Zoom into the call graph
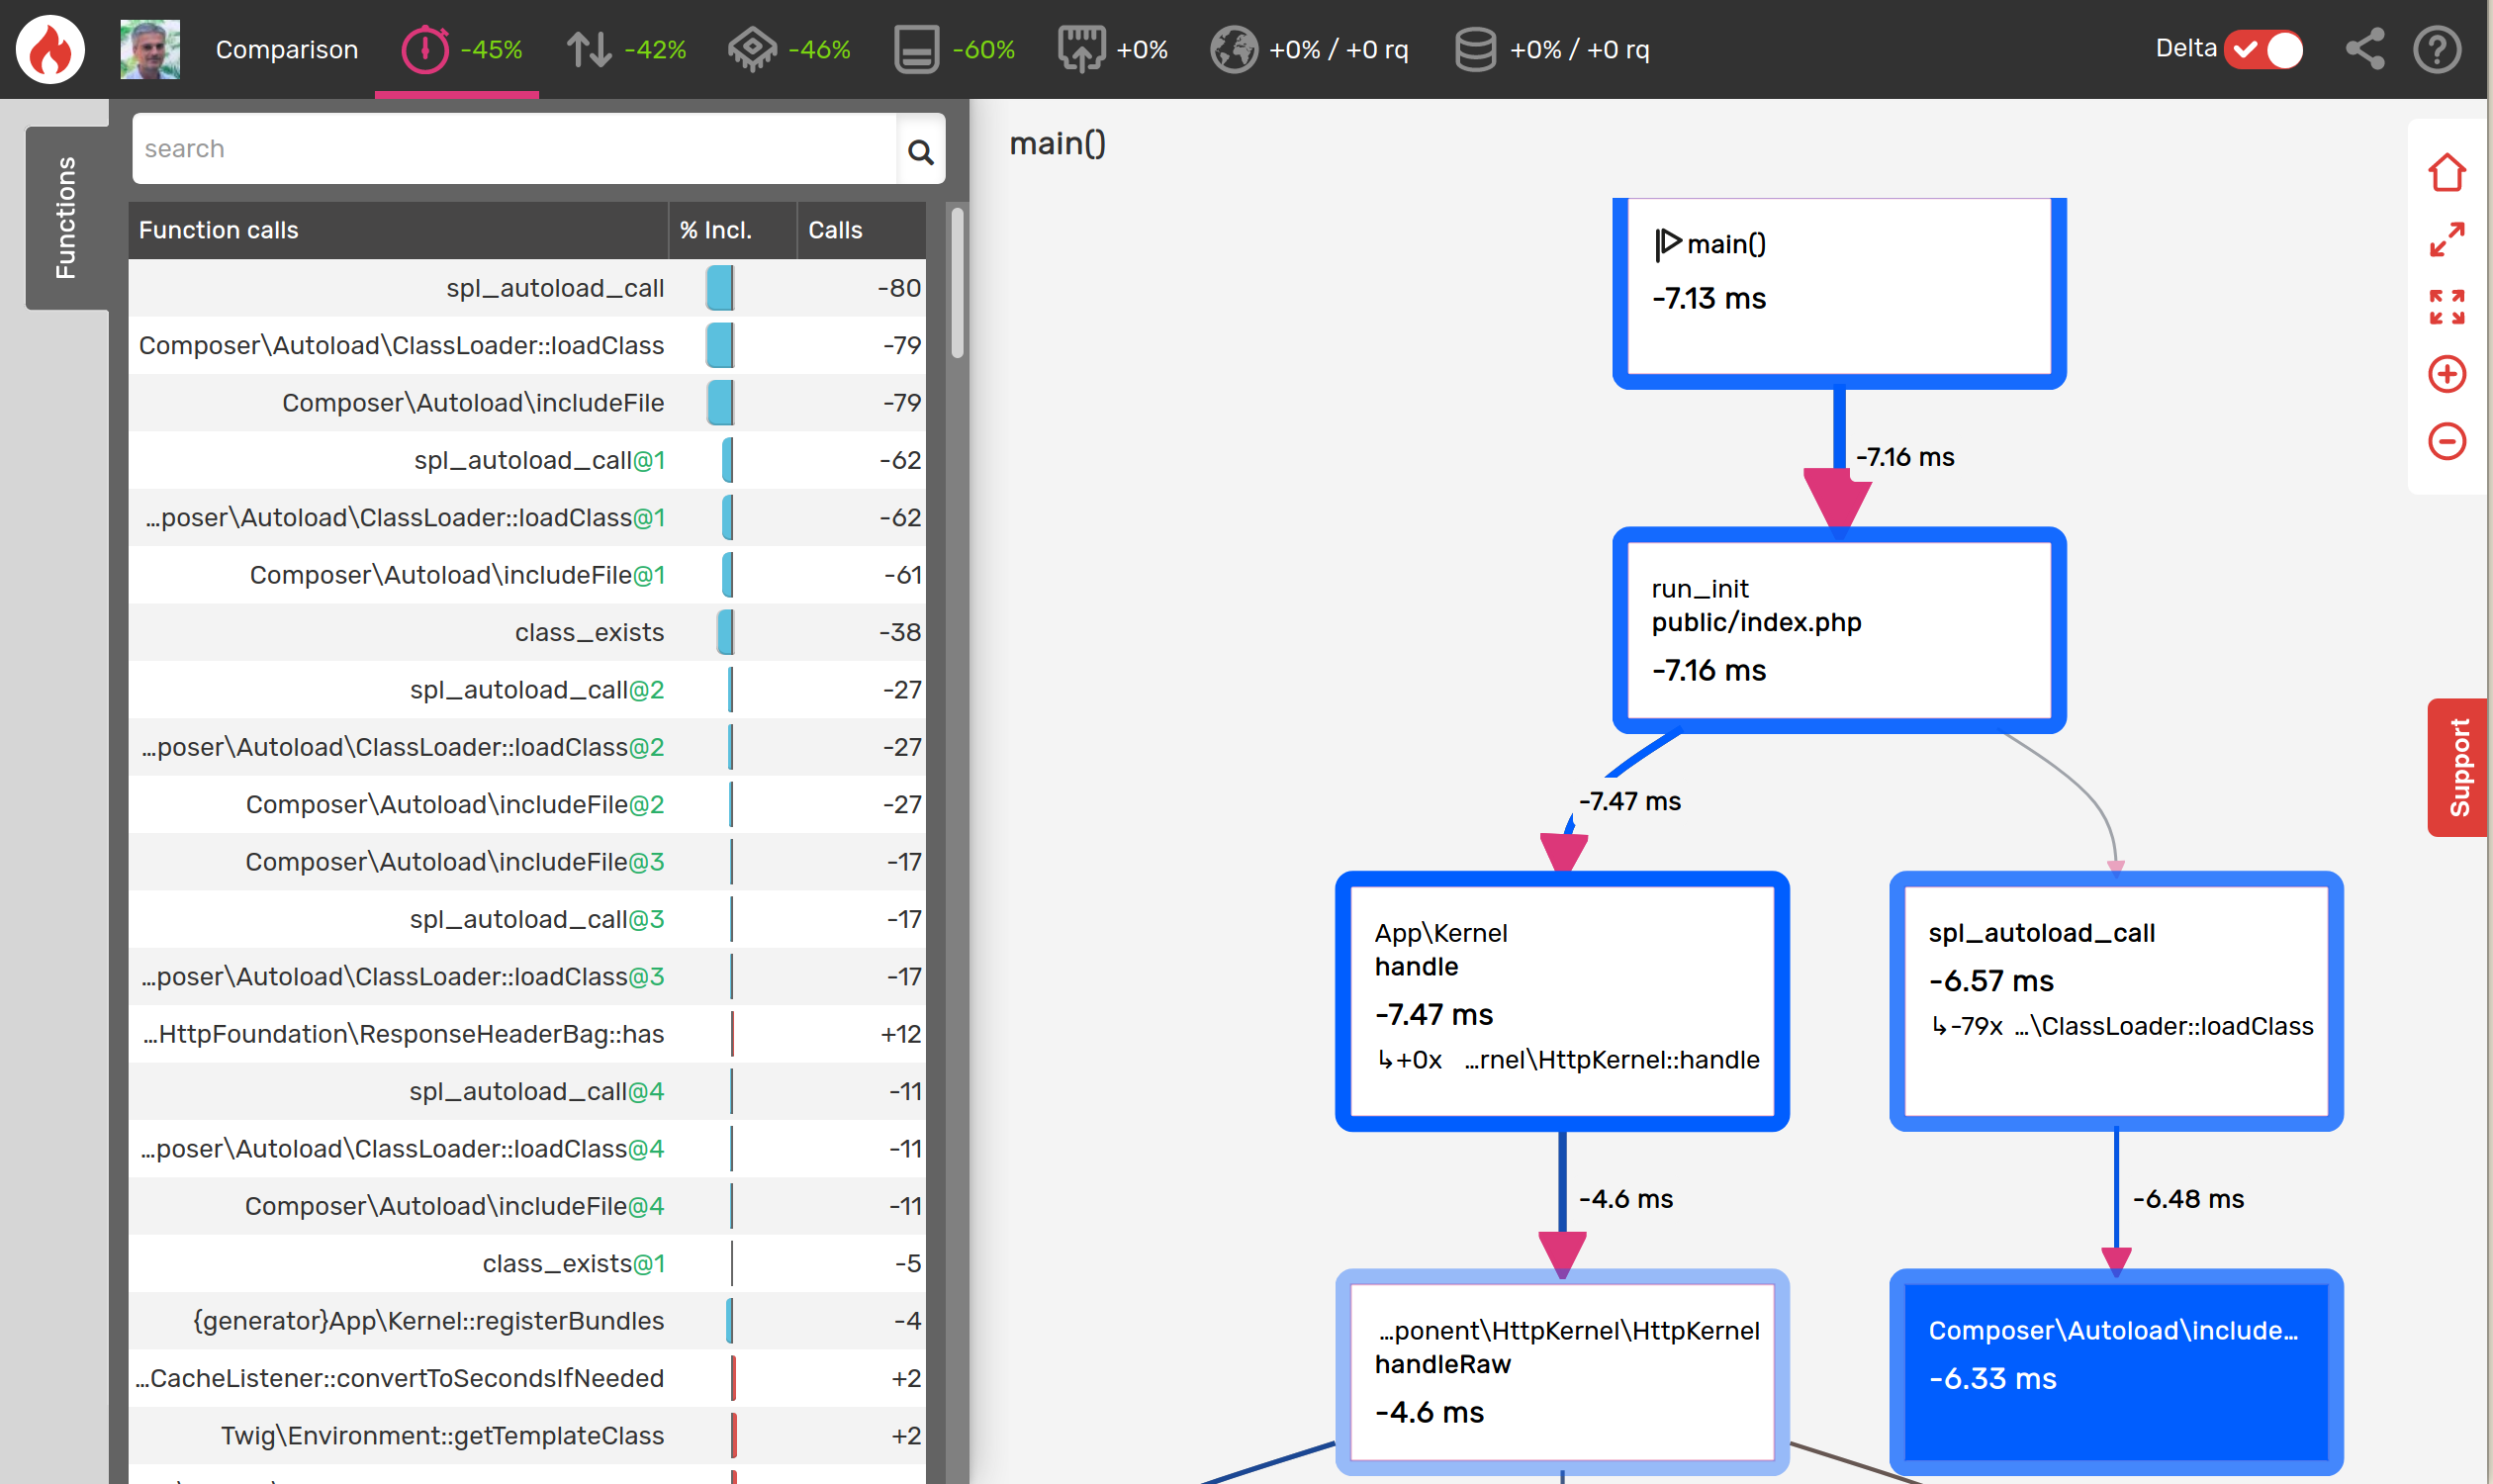Viewport: 2493px width, 1484px height. pyautogui.click(x=2446, y=374)
